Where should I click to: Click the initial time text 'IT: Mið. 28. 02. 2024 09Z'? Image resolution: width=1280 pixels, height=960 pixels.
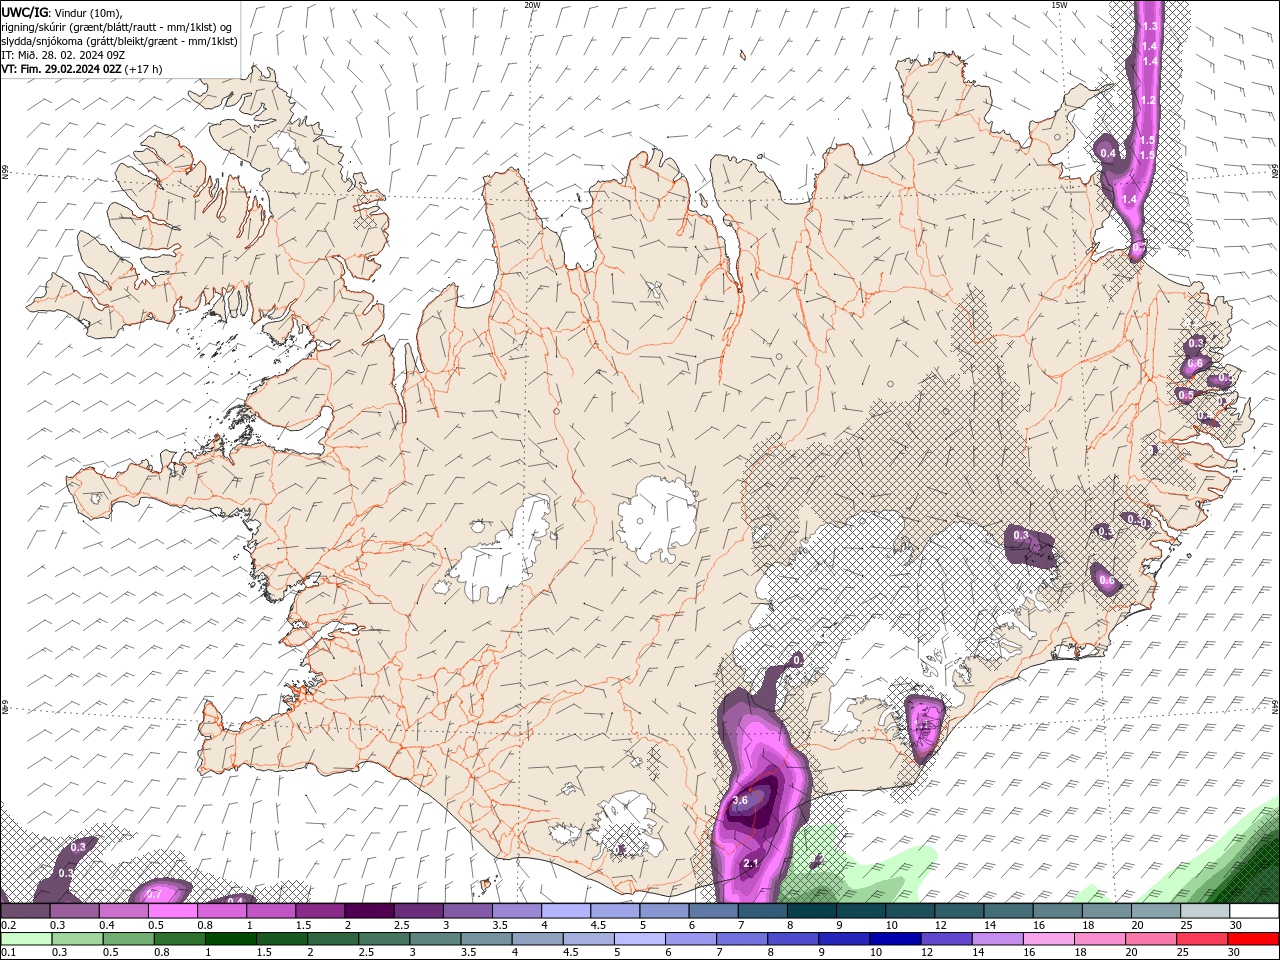[x=63, y=55]
